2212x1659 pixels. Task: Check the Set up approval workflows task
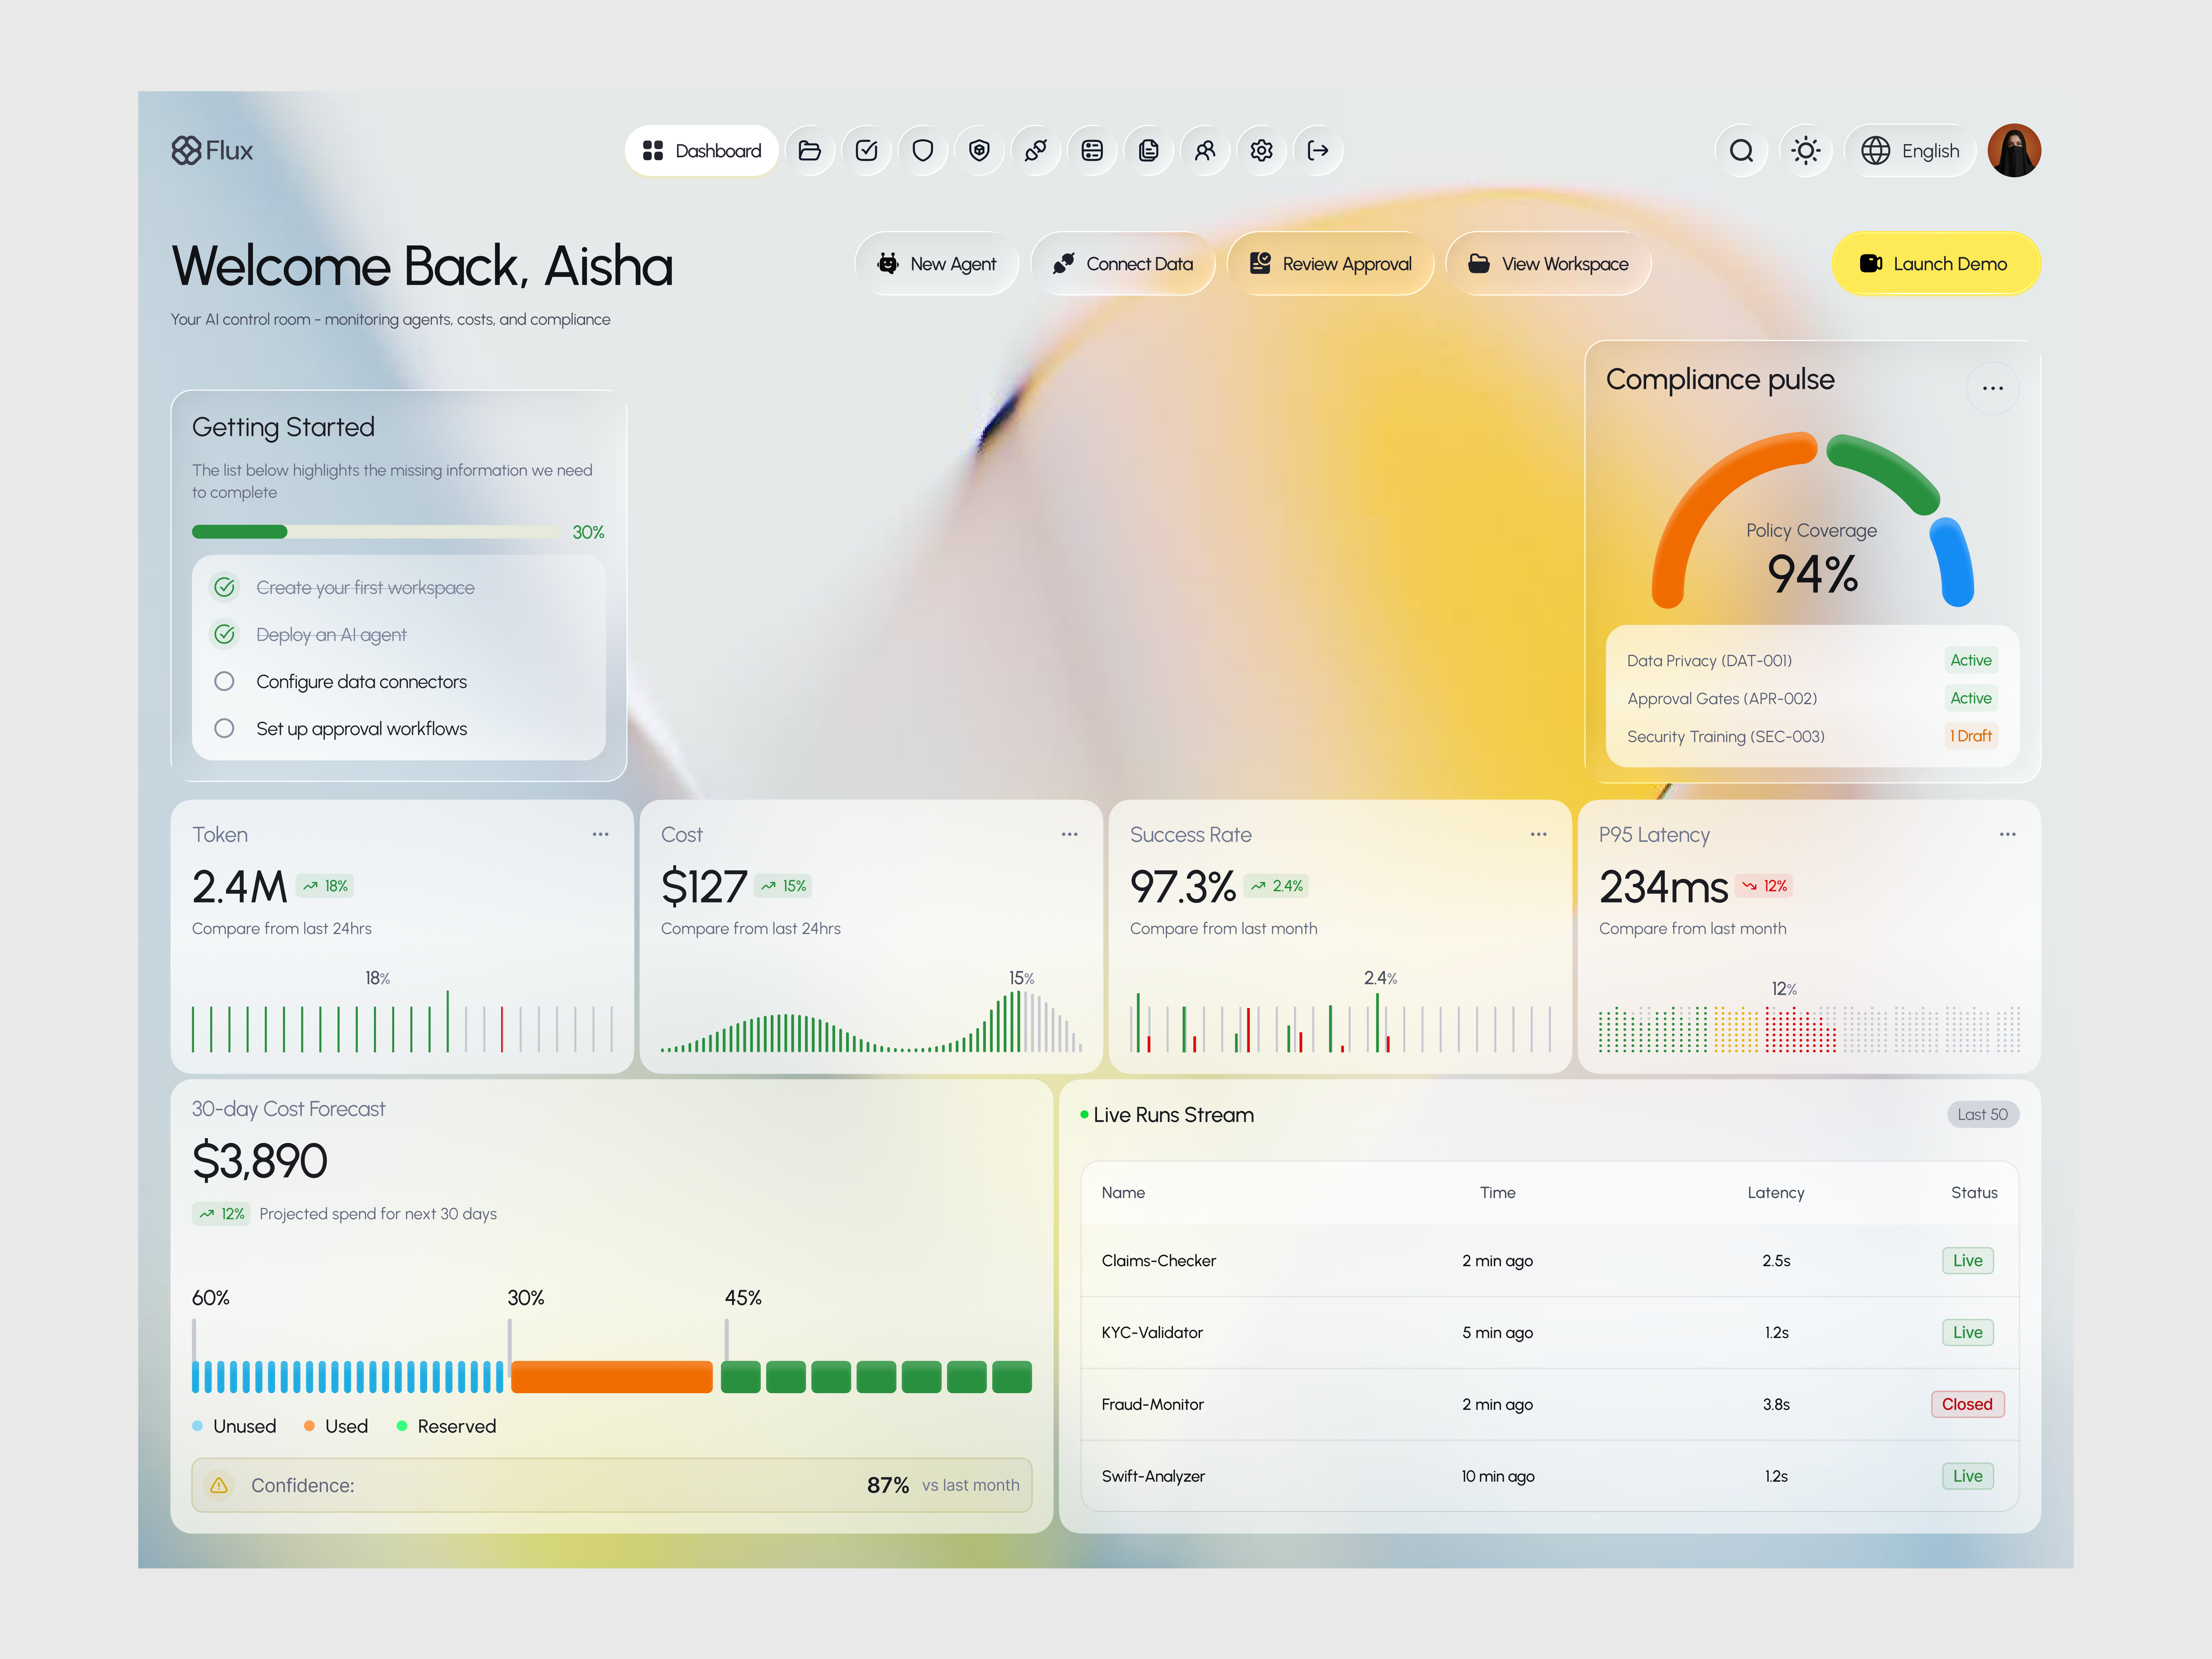tap(224, 728)
